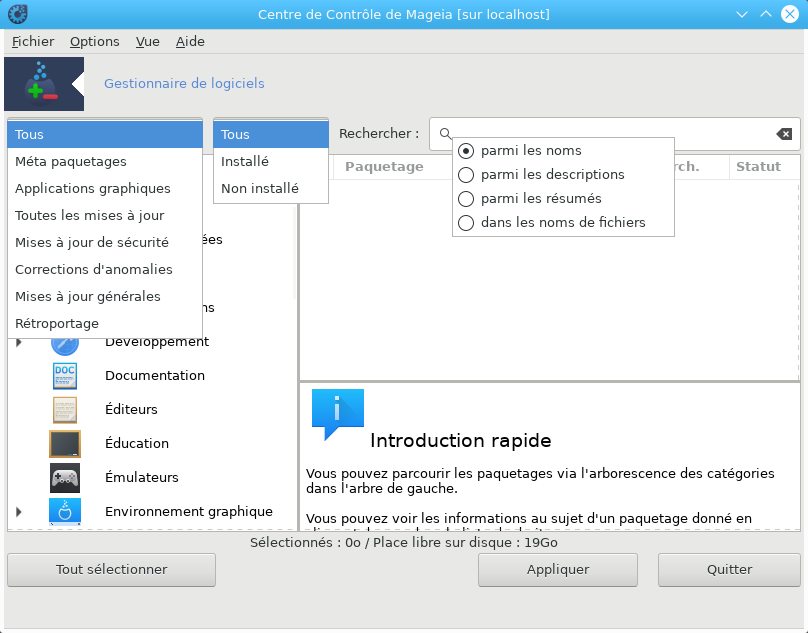Sort by the Paquetage column header
The height and width of the screenshot is (633, 808).
384,166
